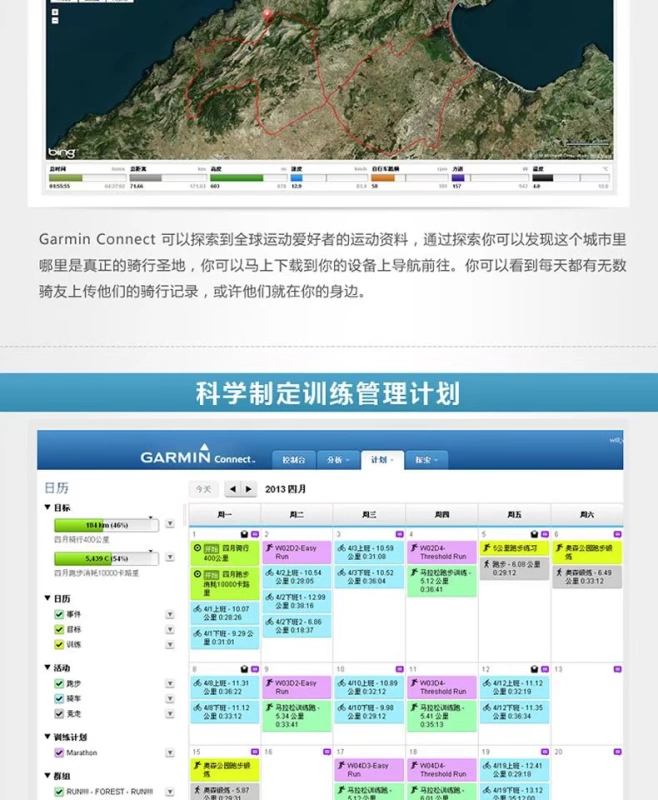658x800 pixels.
Task: Open the purple note icon on day 8
Action: click(x=255, y=669)
